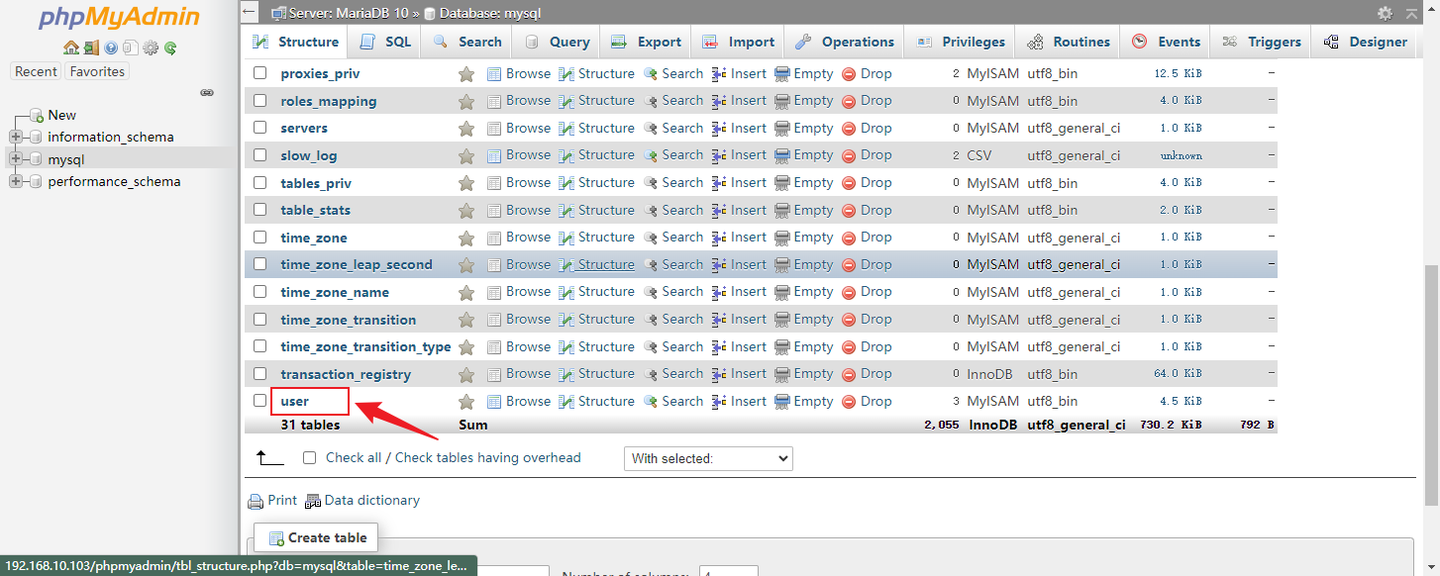Insert a row into time_zone table
1440x576 pixels.
[748, 237]
